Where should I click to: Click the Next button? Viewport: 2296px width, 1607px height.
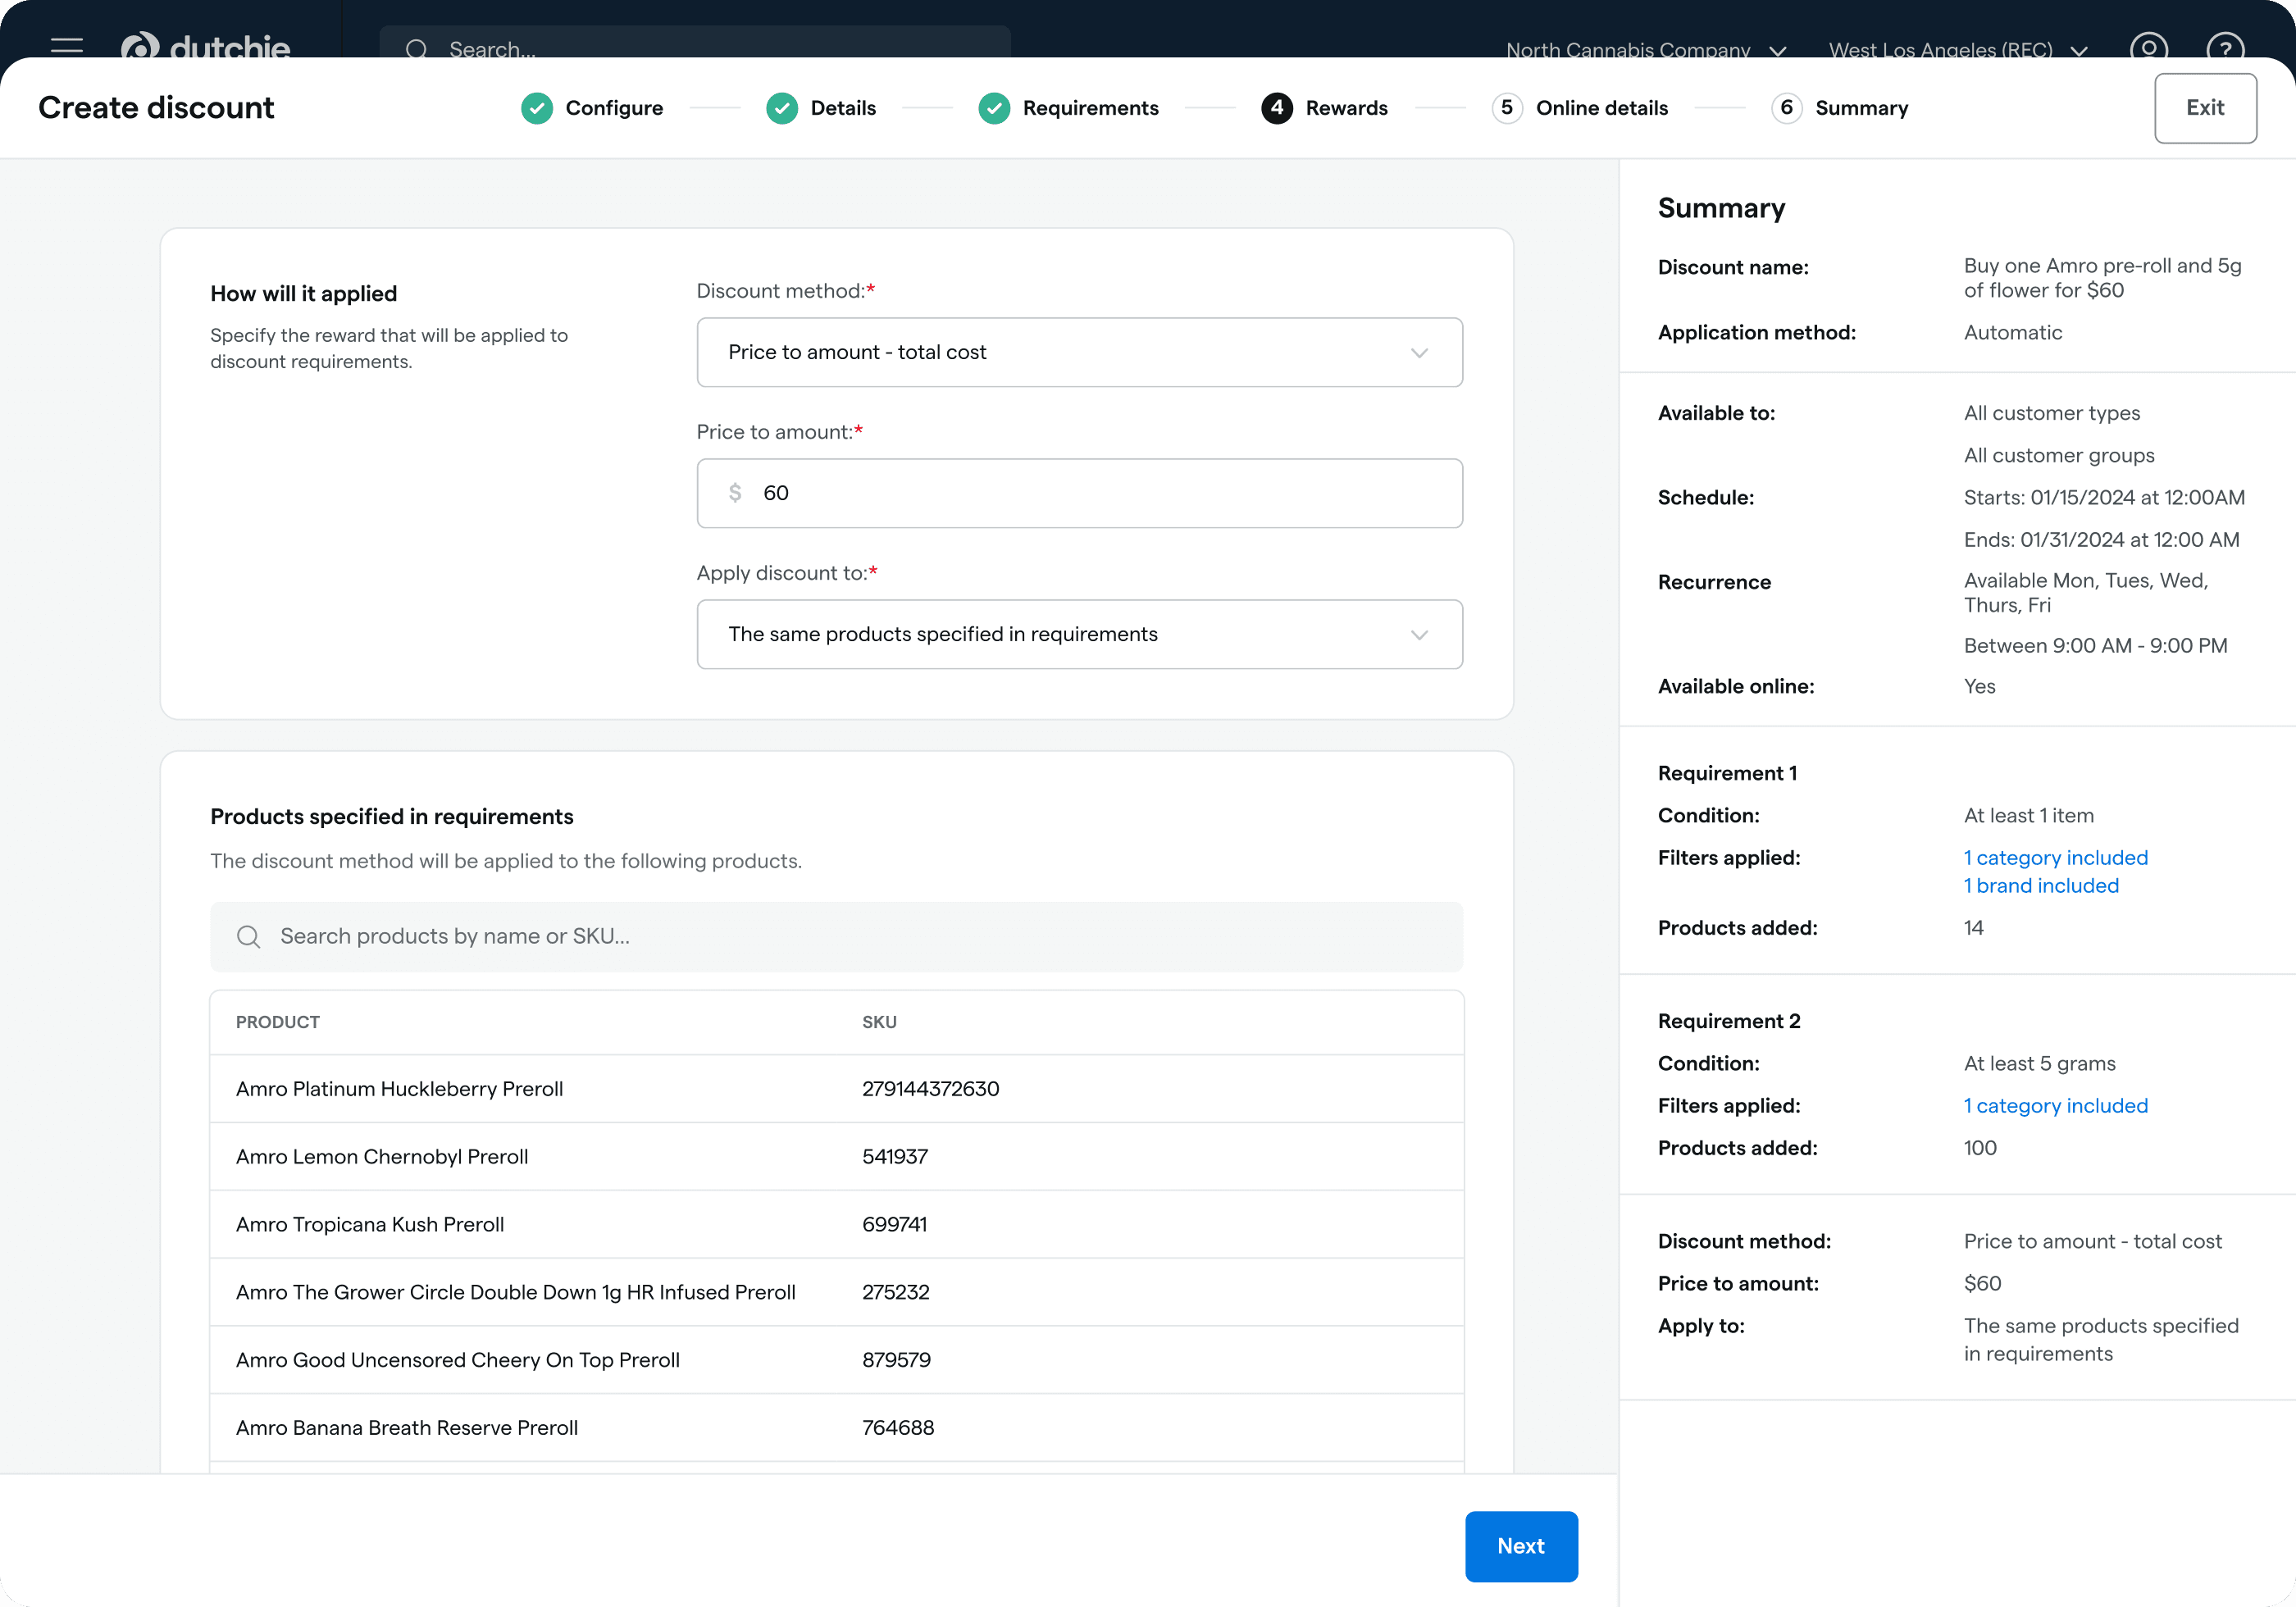(x=1521, y=1546)
